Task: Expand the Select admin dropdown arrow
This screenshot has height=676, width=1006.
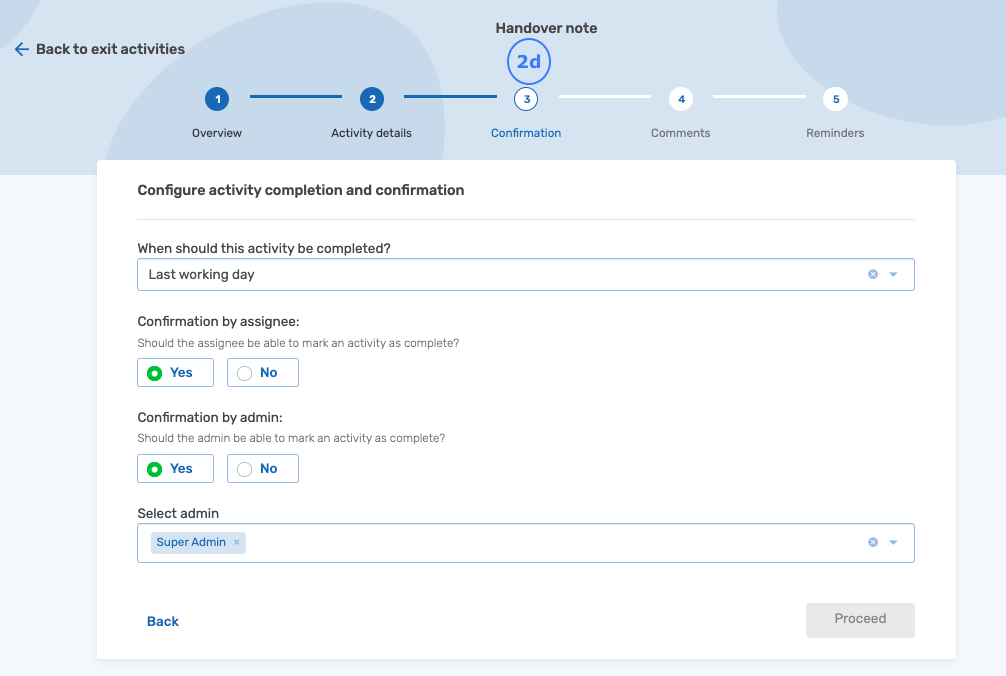Action: tap(894, 542)
